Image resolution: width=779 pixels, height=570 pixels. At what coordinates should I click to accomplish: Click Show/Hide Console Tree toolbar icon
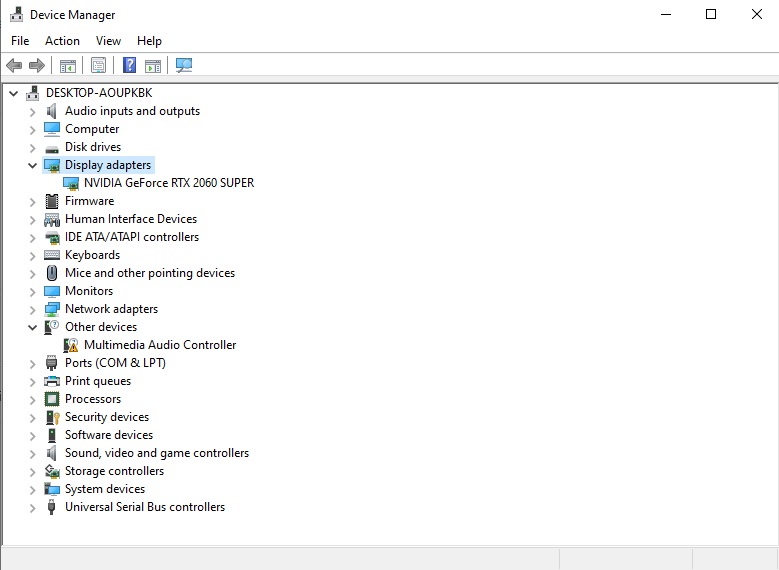click(68, 66)
